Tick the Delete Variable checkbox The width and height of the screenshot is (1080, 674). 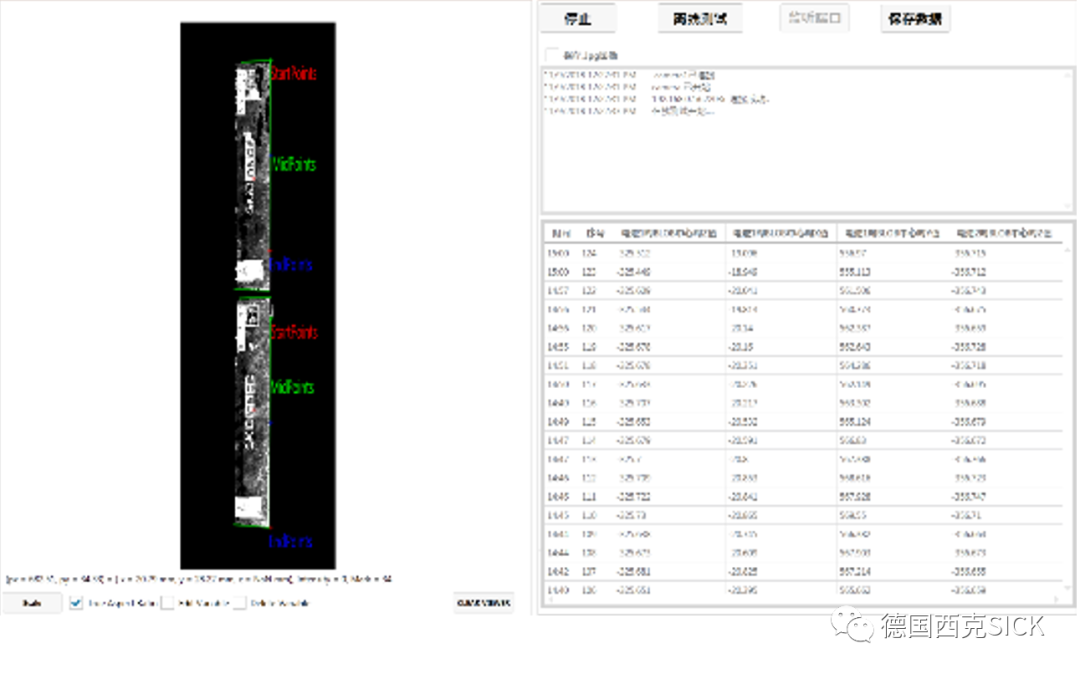pyautogui.click(x=240, y=603)
